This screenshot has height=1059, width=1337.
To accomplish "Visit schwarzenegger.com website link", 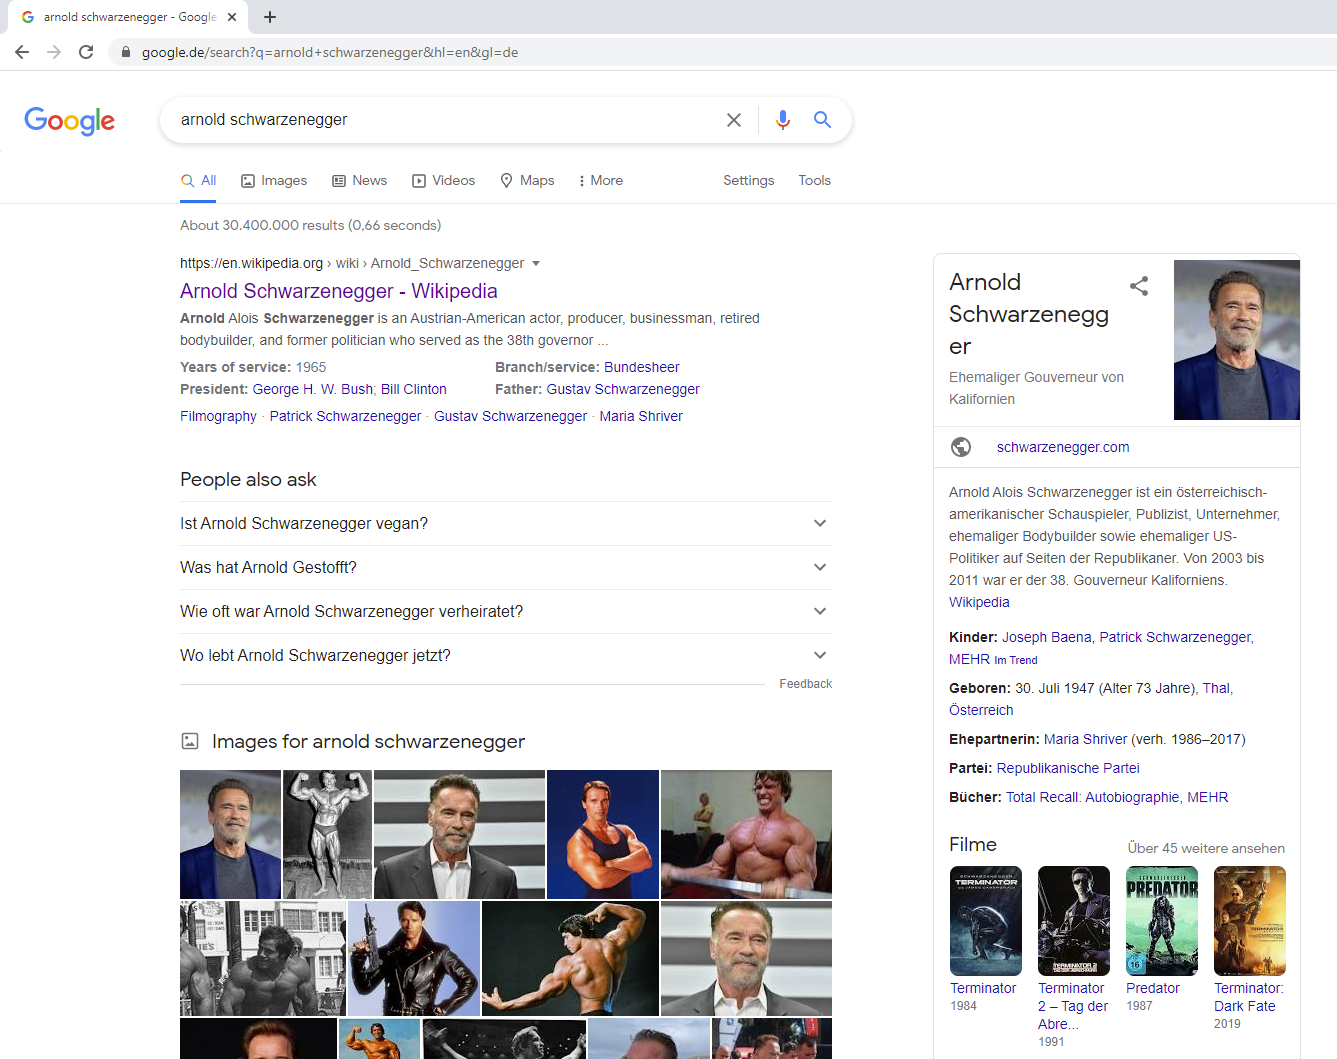I will pos(1063,447).
